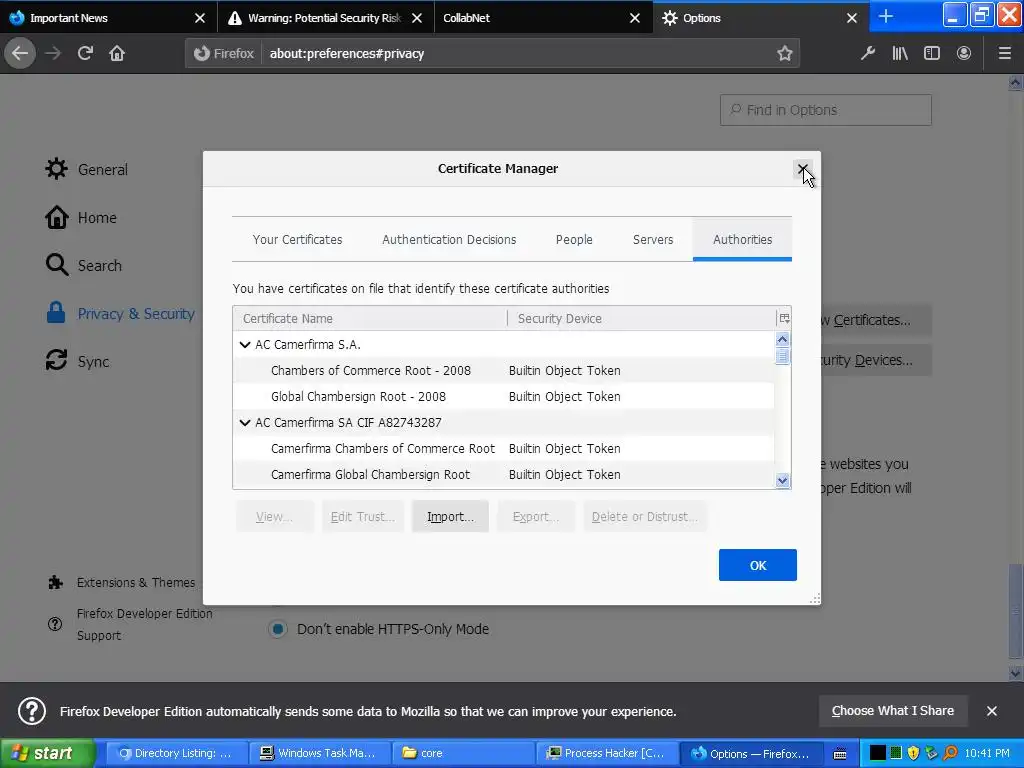
Task: Click the page scrollbar up arrow
Action: [1015, 83]
